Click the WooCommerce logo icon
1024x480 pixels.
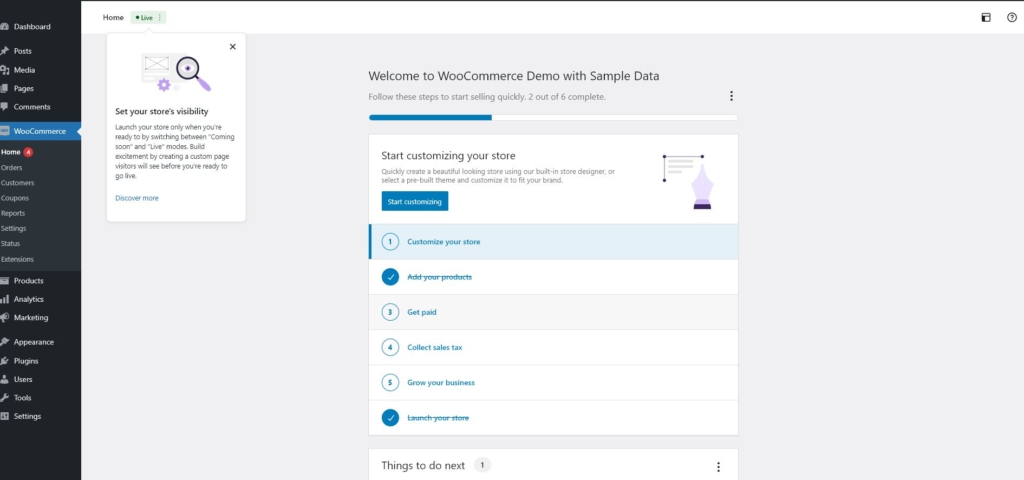[x=4, y=131]
